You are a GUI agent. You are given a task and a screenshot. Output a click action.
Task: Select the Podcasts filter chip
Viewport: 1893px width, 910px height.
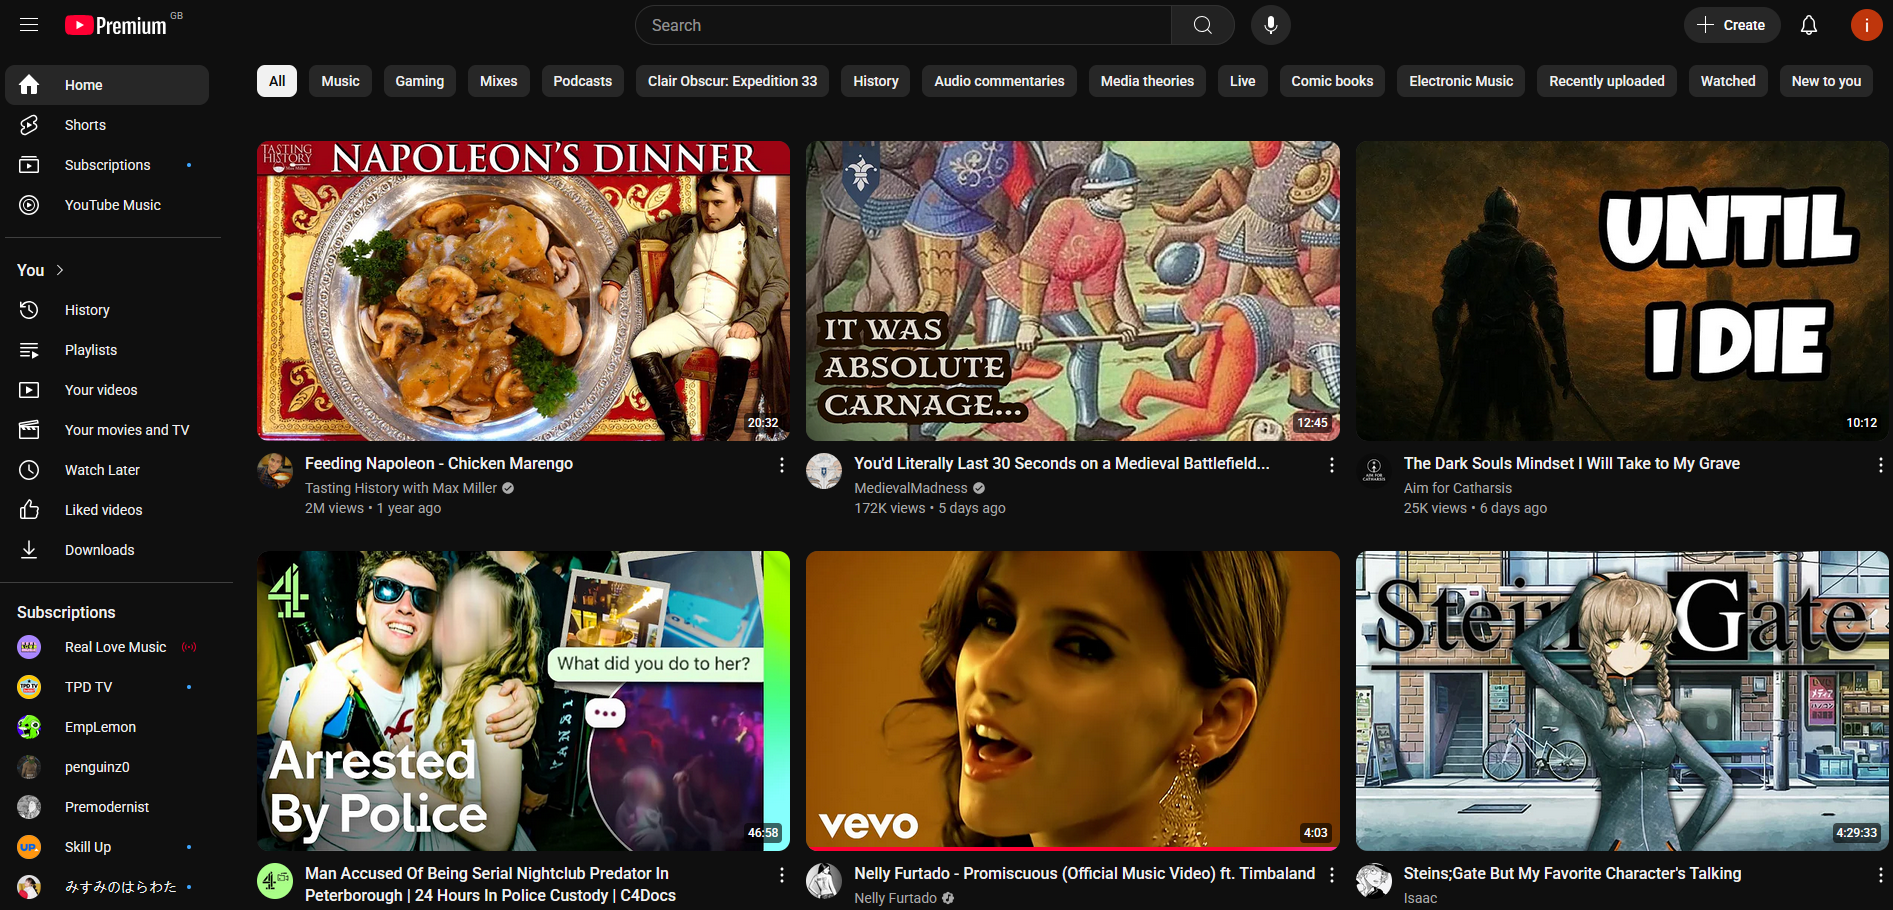(582, 81)
